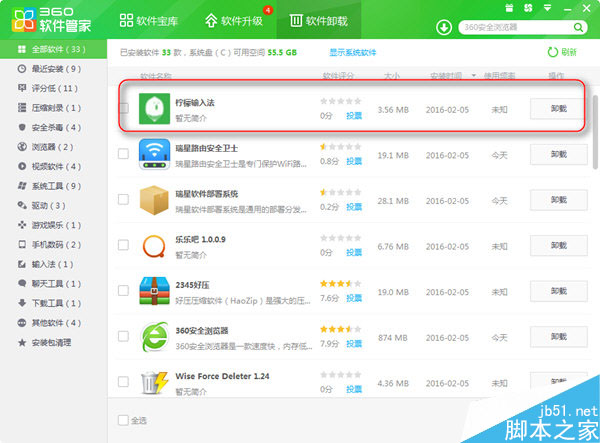Select 全部软件 (33) category
600x443 pixels.
point(54,49)
